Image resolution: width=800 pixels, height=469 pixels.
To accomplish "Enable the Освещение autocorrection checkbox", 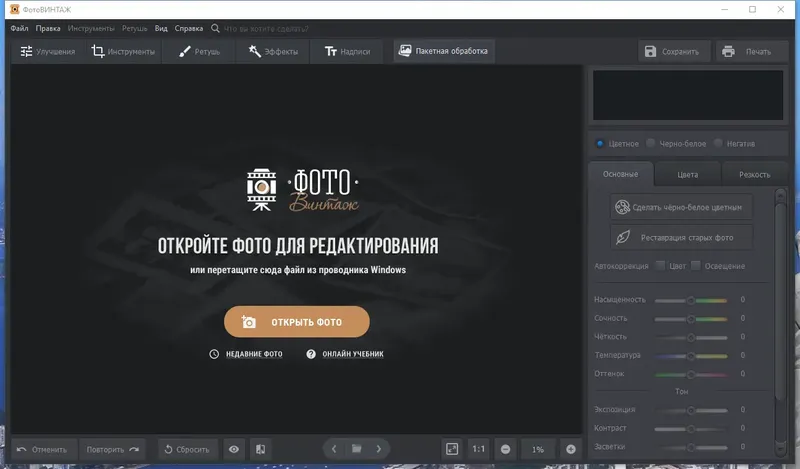I will [695, 266].
